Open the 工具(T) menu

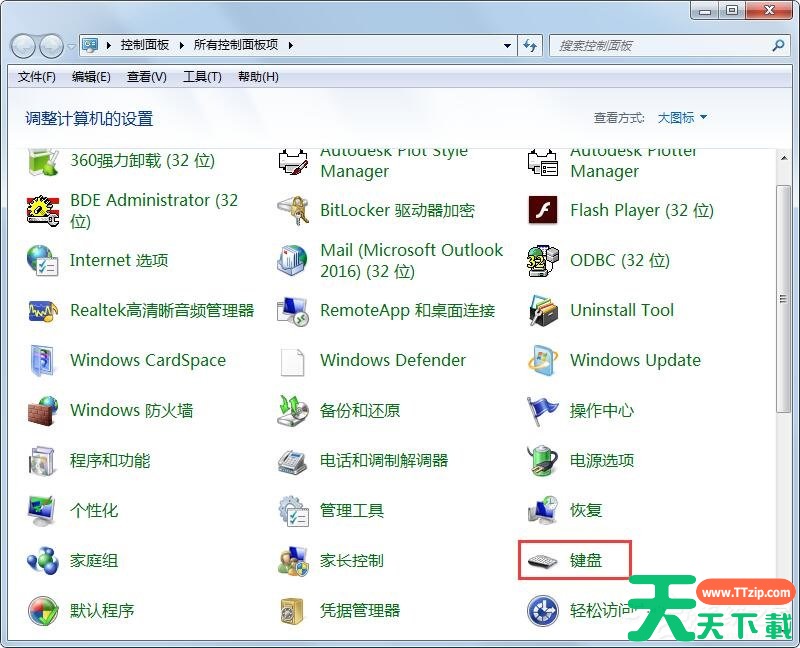(x=203, y=77)
